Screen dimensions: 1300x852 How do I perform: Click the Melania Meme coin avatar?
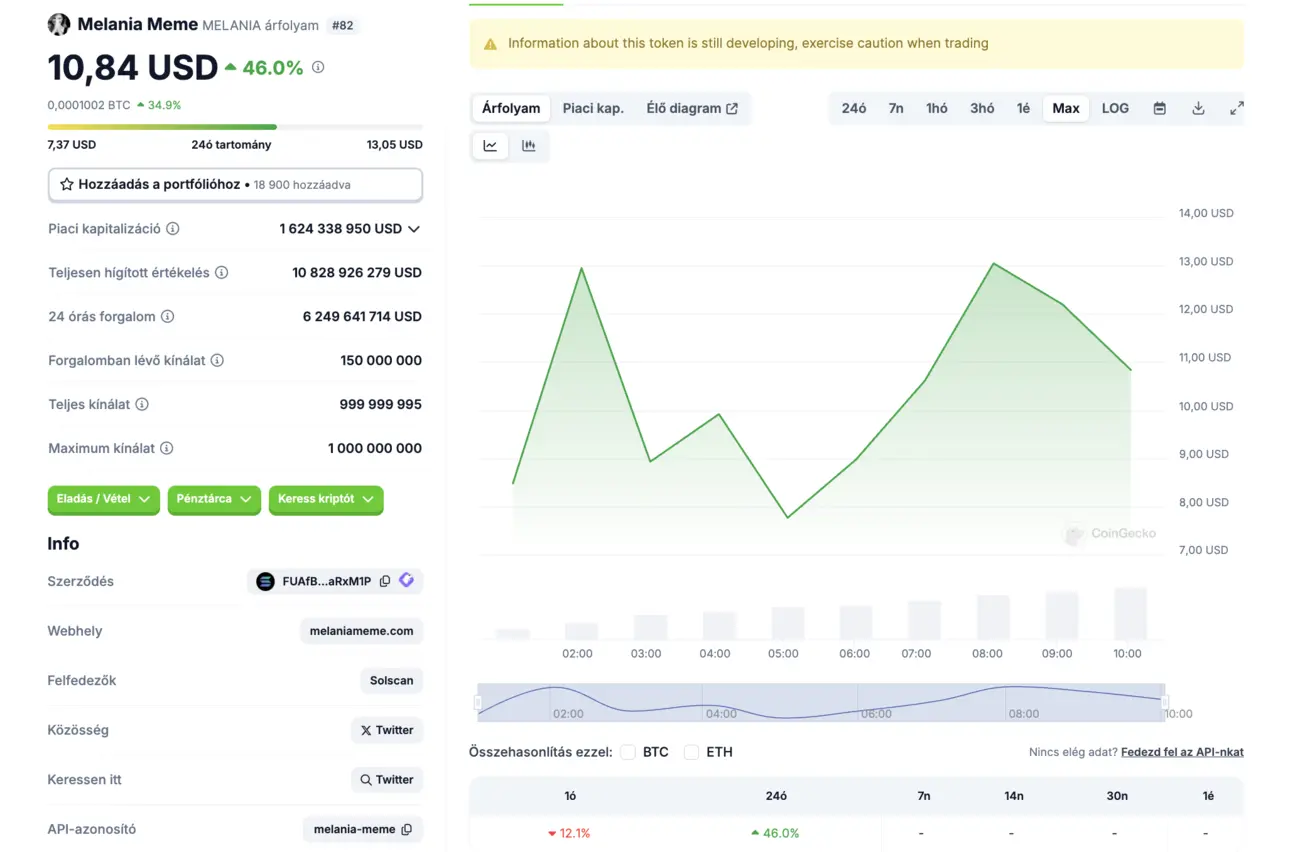tap(59, 25)
